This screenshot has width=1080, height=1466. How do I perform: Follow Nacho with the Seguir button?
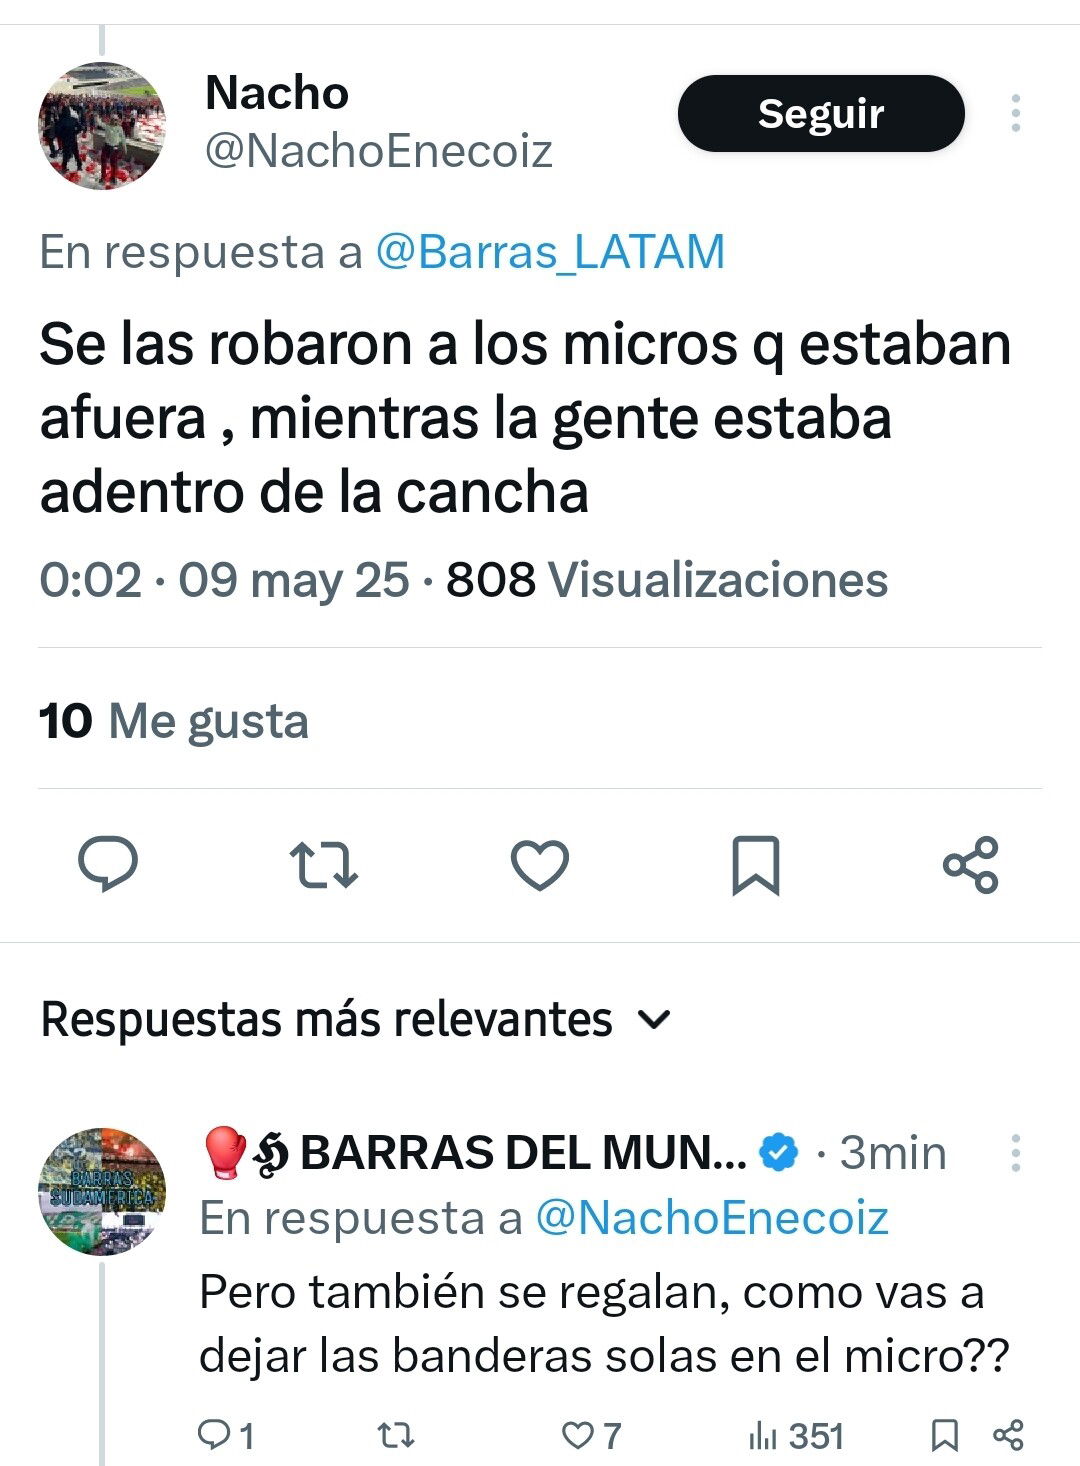821,113
